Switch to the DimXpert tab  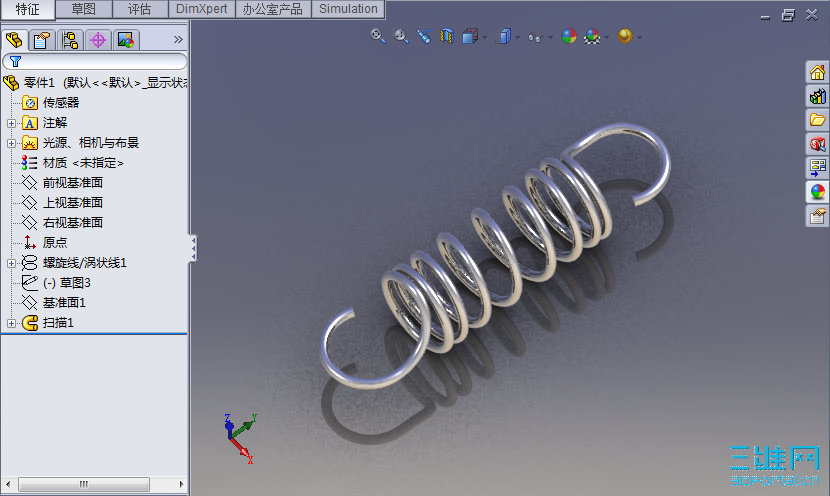click(x=202, y=9)
